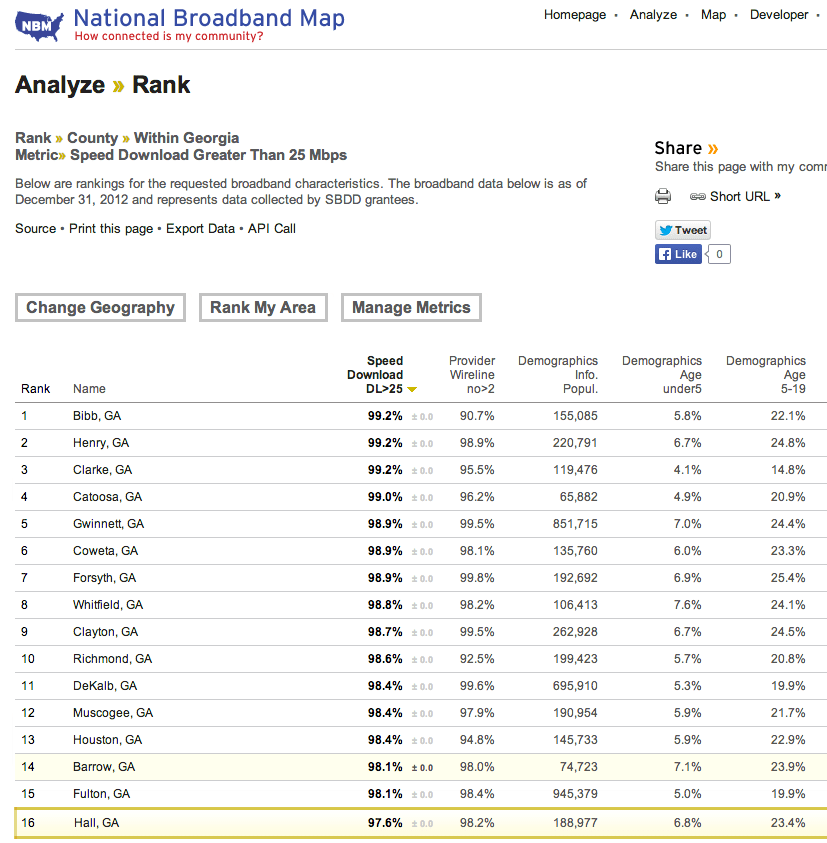Screen dimensions: 827x843
Task: Sort by Provider Wireline column header
Action: click(x=472, y=375)
